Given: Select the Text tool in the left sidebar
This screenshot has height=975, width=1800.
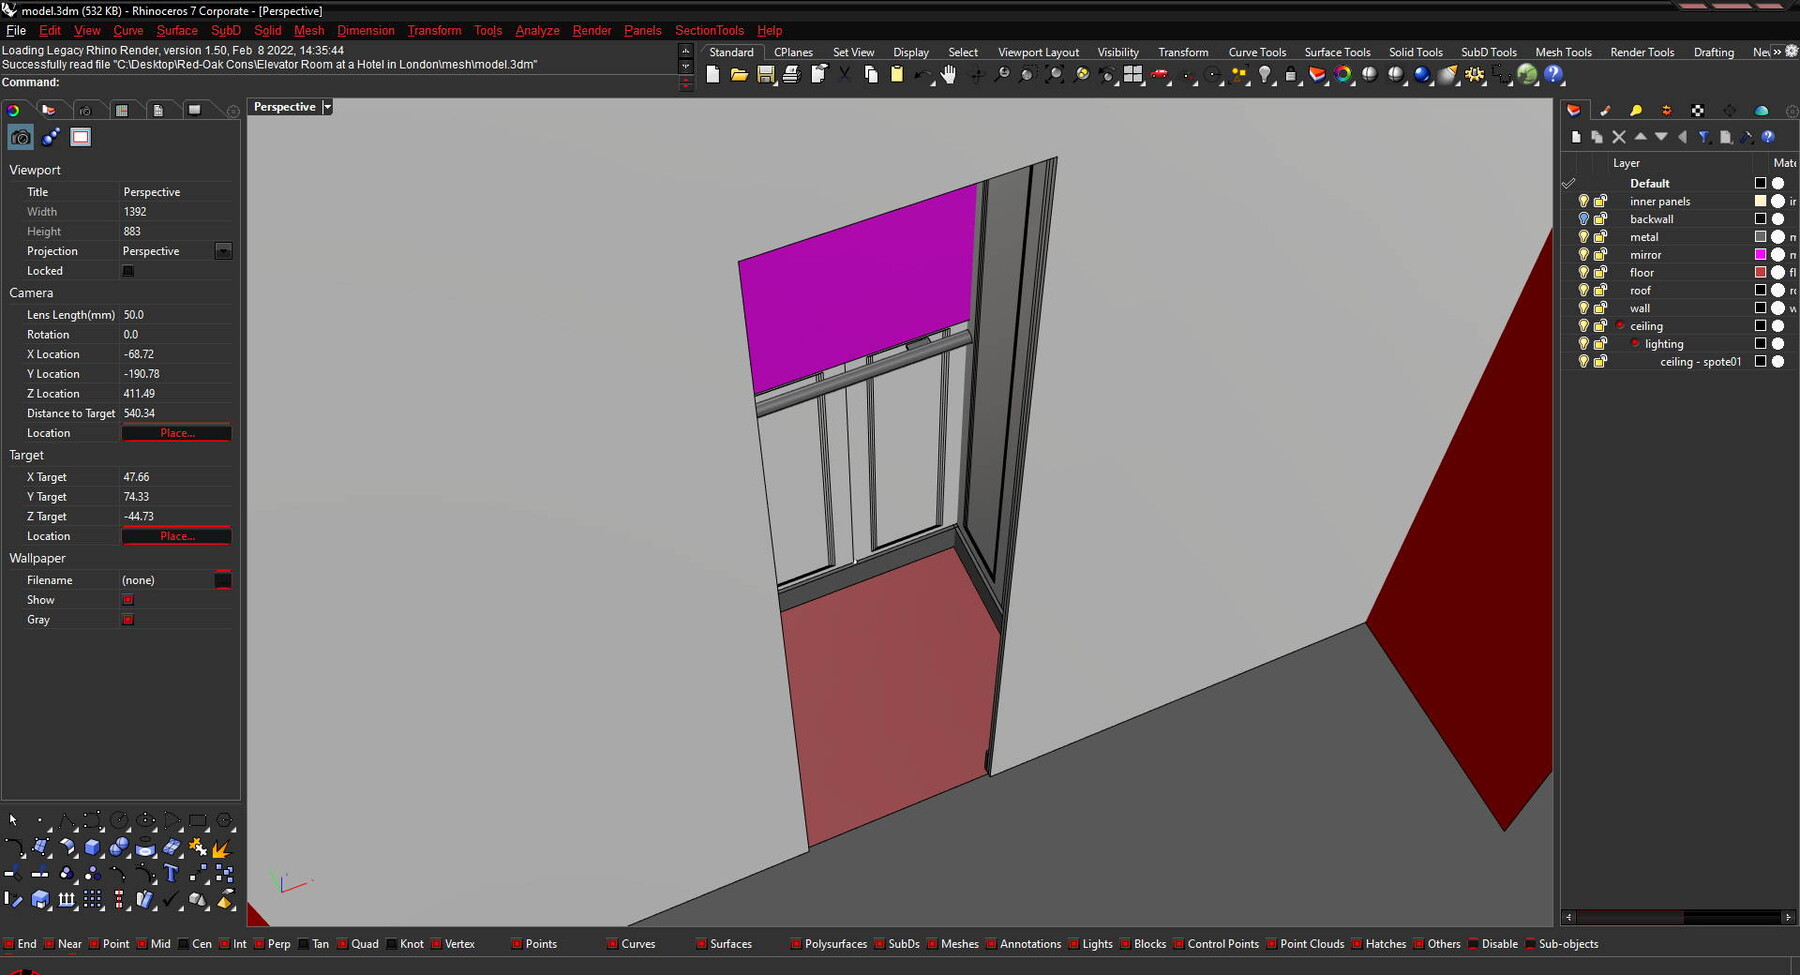Looking at the screenshot, I should 171,873.
